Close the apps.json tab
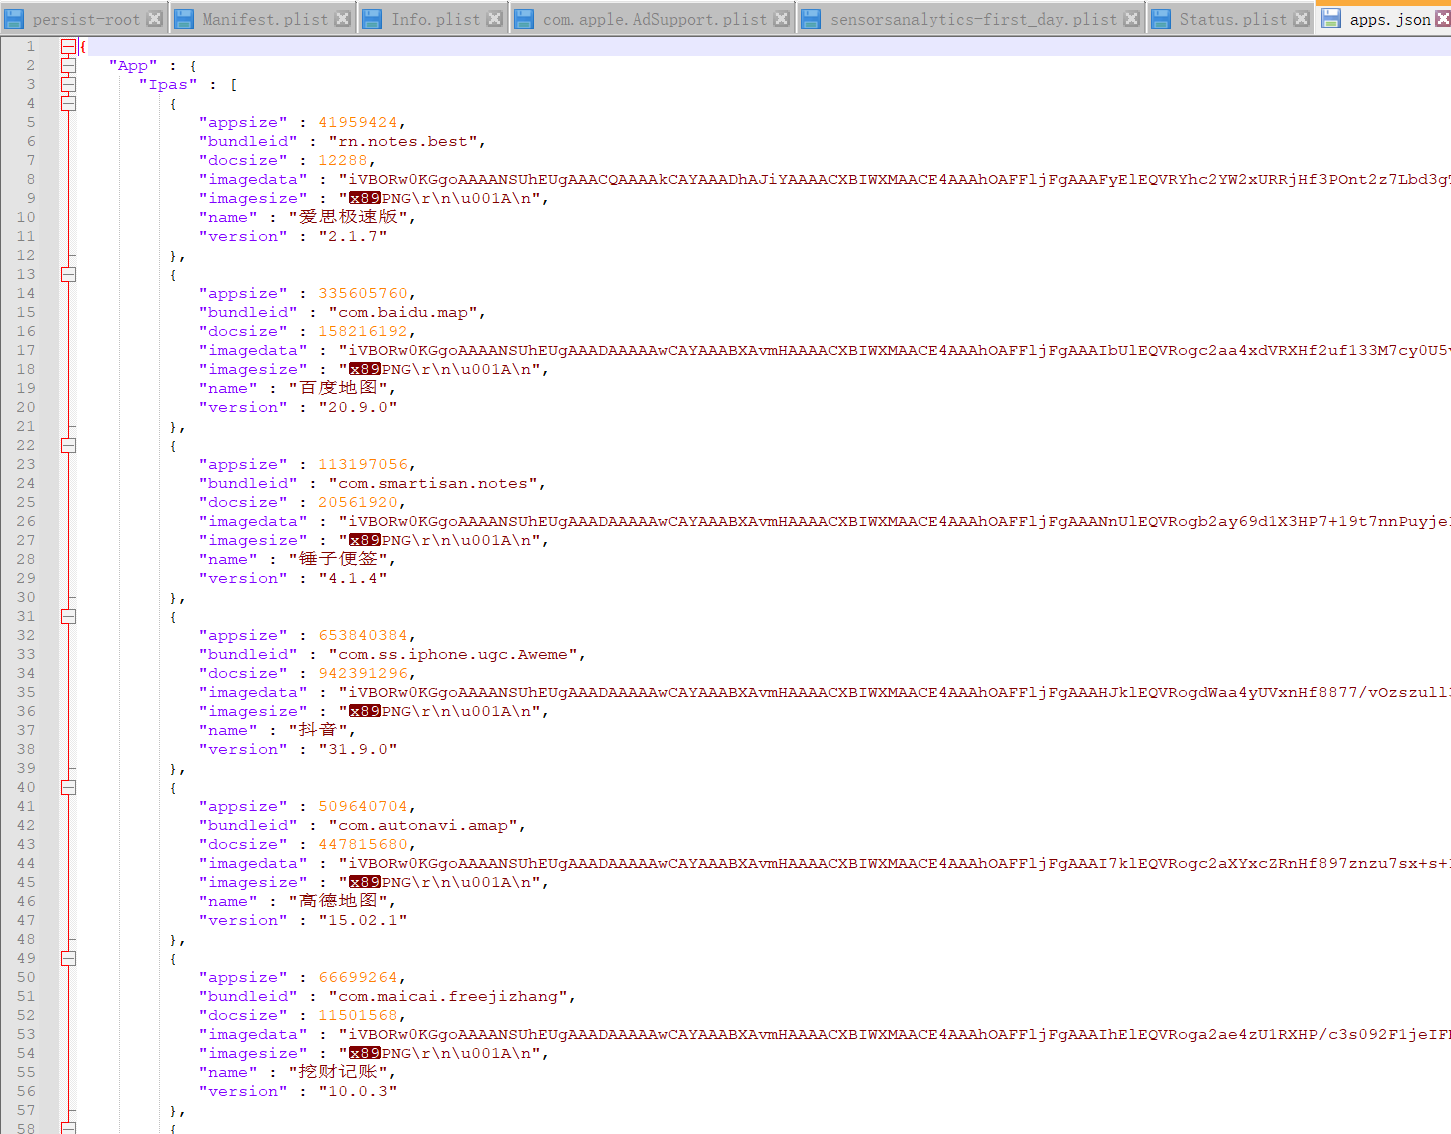 pyautogui.click(x=1443, y=18)
